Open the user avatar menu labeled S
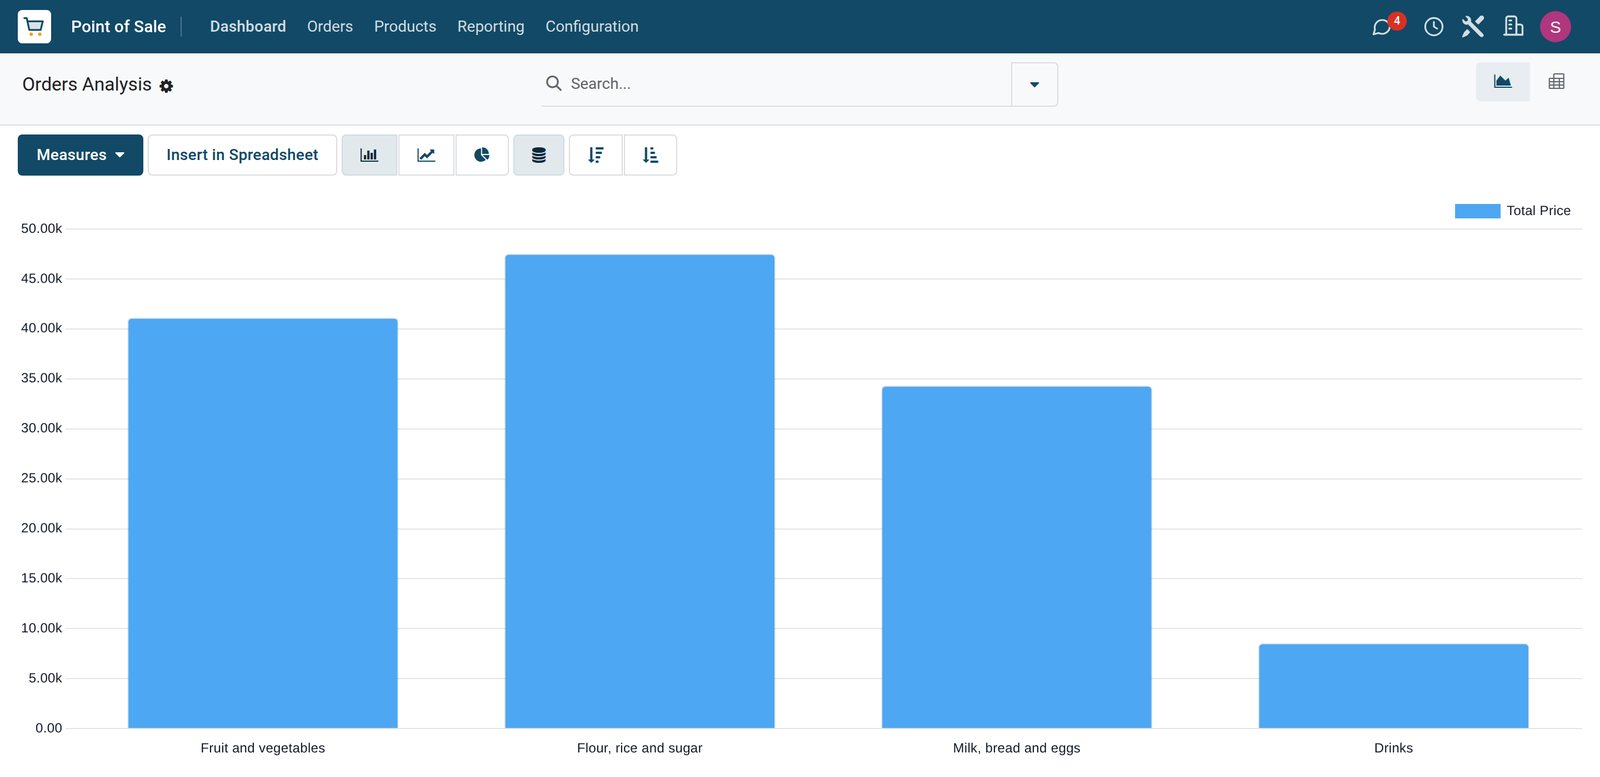The width and height of the screenshot is (1600, 777). 1555,27
